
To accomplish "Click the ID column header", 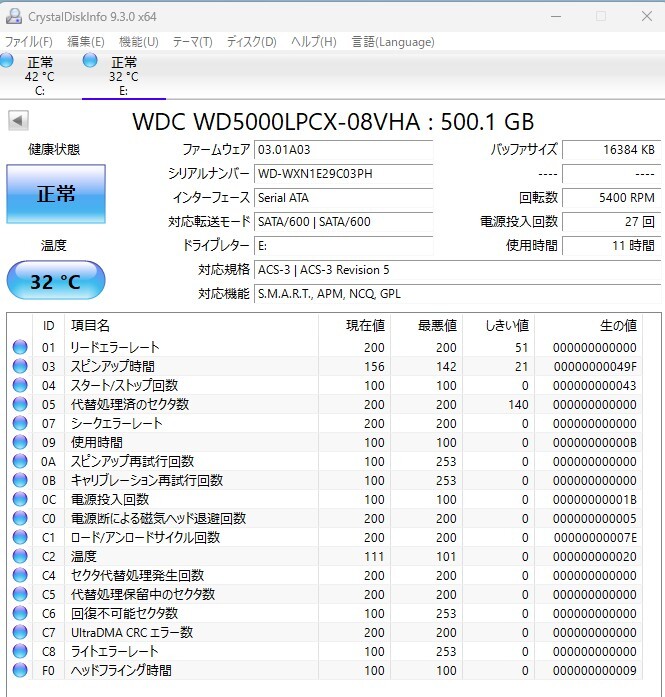I will coord(48,326).
